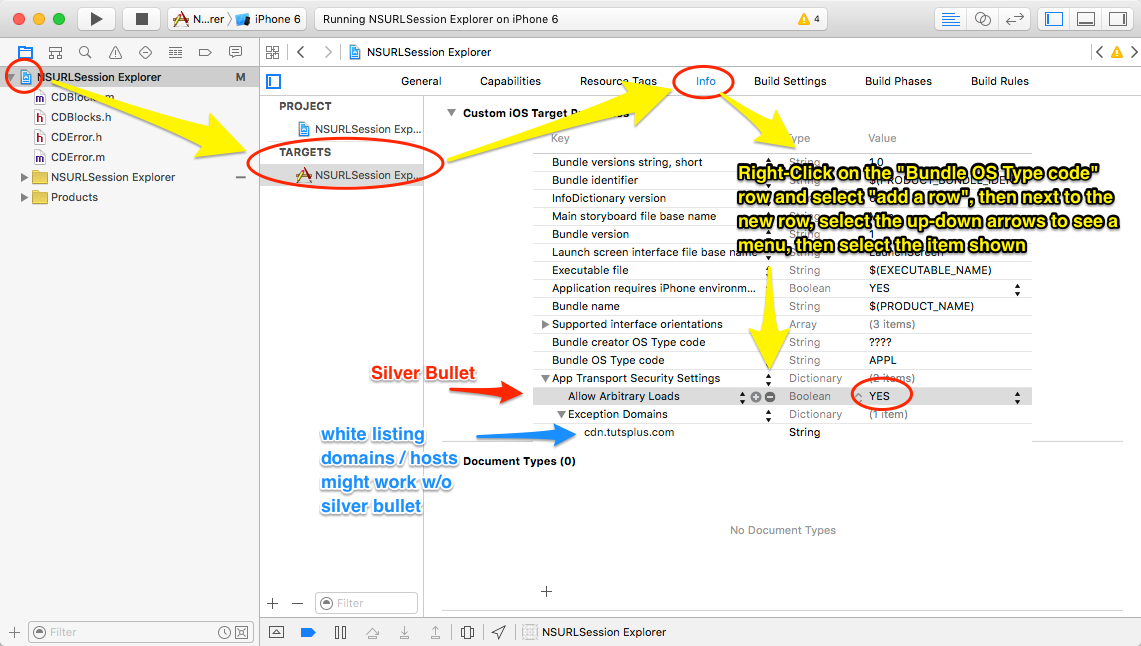
Task: Toggle Allow Arbitrary Loads value stepper
Action: 1017,395
